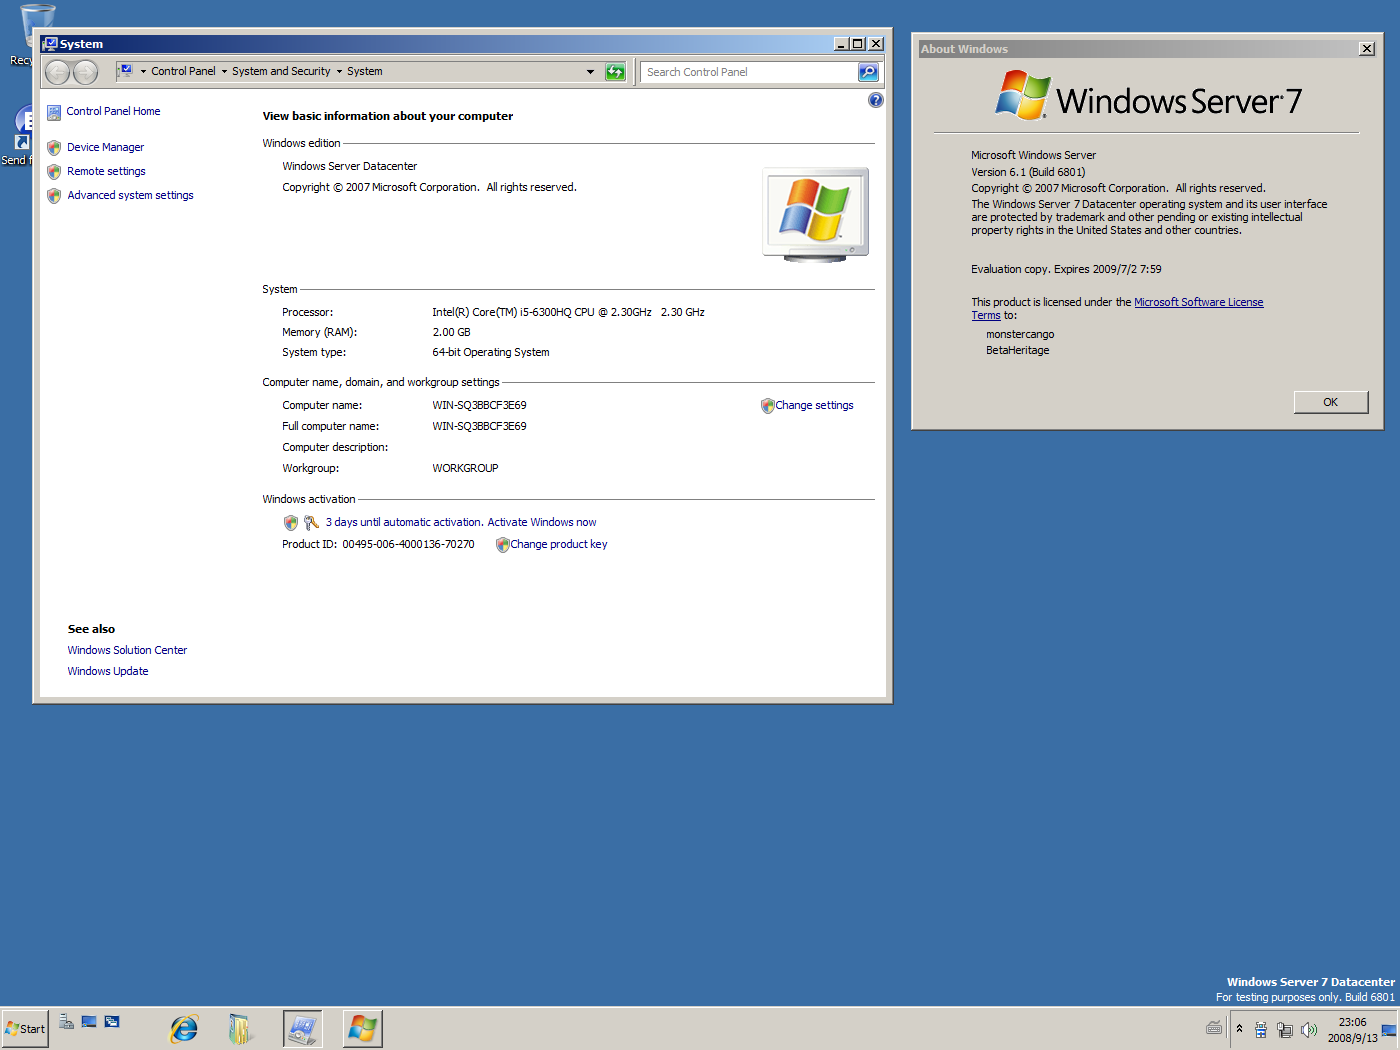Viewport: 1400px width, 1050px height.
Task: Open Internet Explorer from the taskbar
Action: (184, 1028)
